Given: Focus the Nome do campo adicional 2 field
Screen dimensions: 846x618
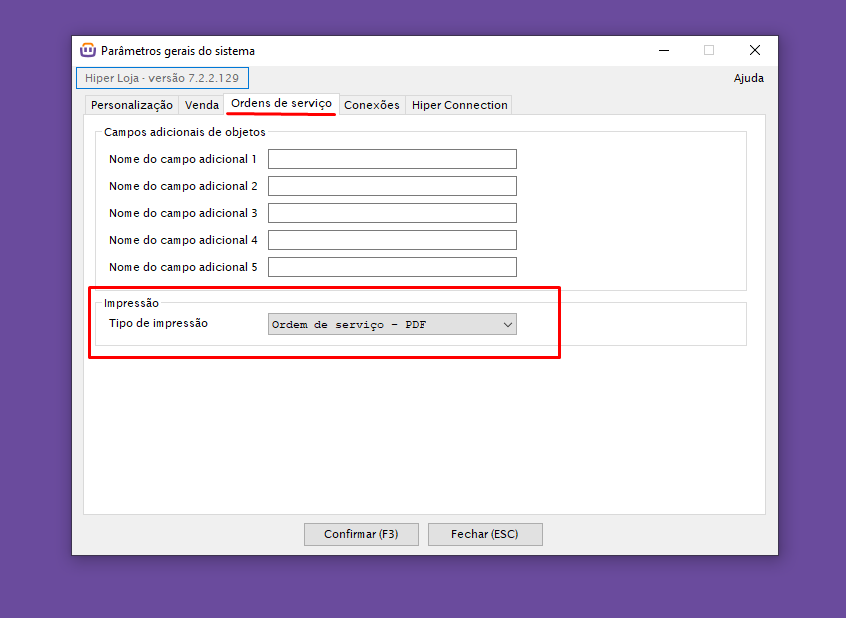Looking at the screenshot, I should (x=392, y=186).
